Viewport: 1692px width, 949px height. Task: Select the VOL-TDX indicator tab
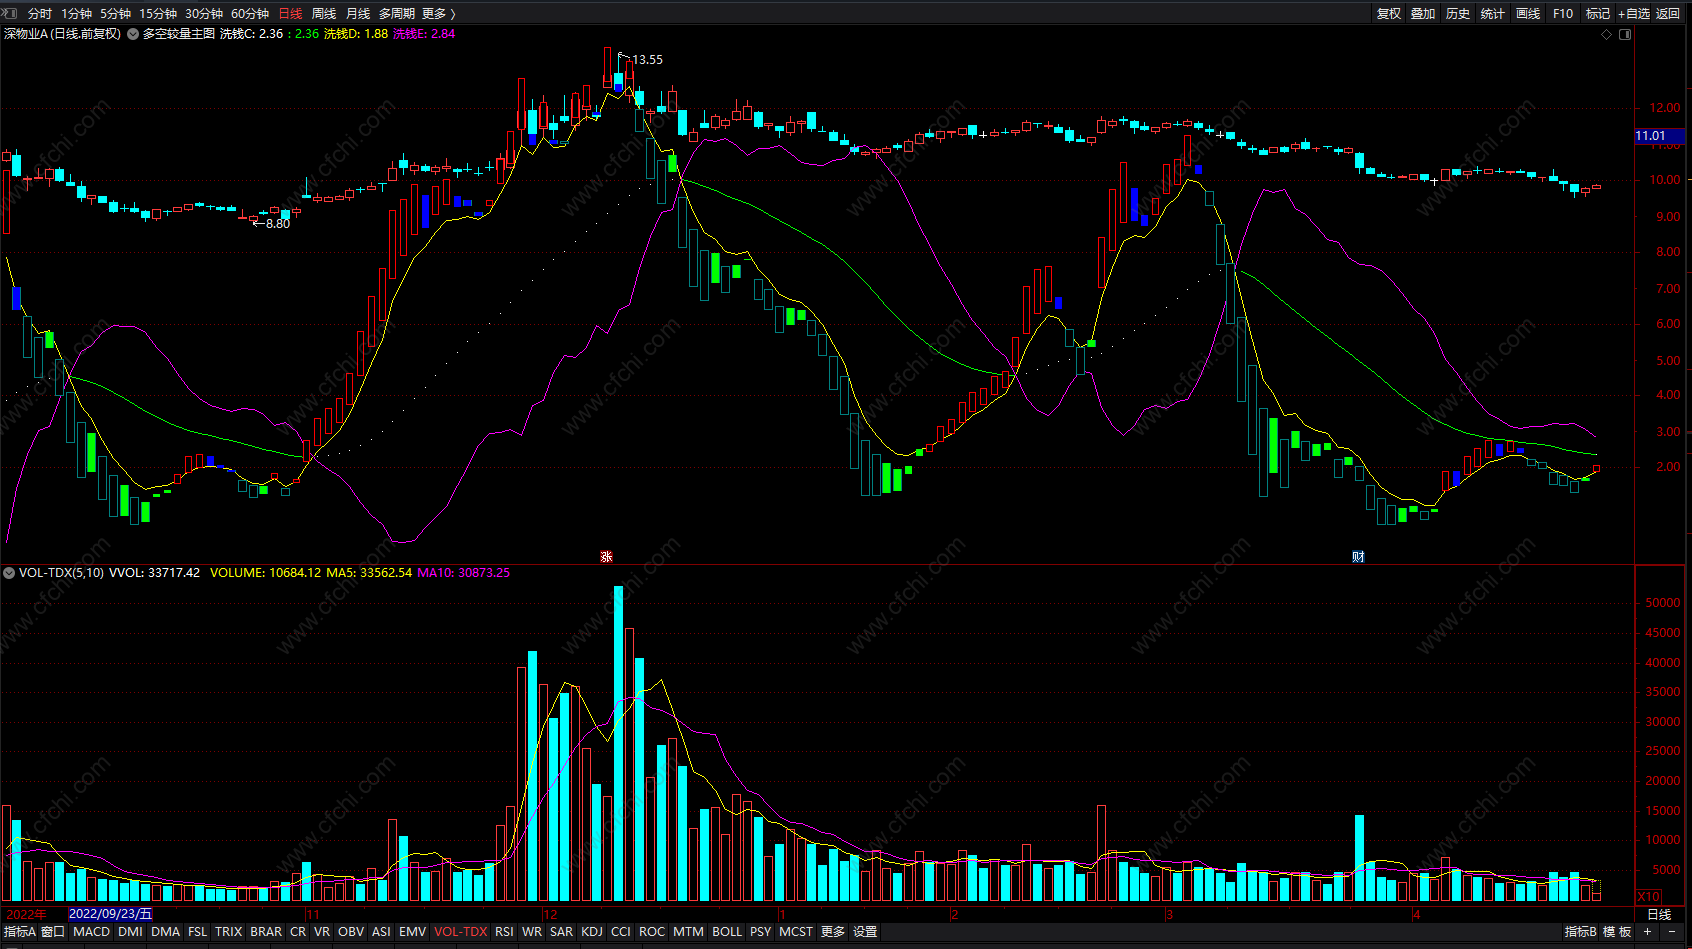click(x=461, y=932)
